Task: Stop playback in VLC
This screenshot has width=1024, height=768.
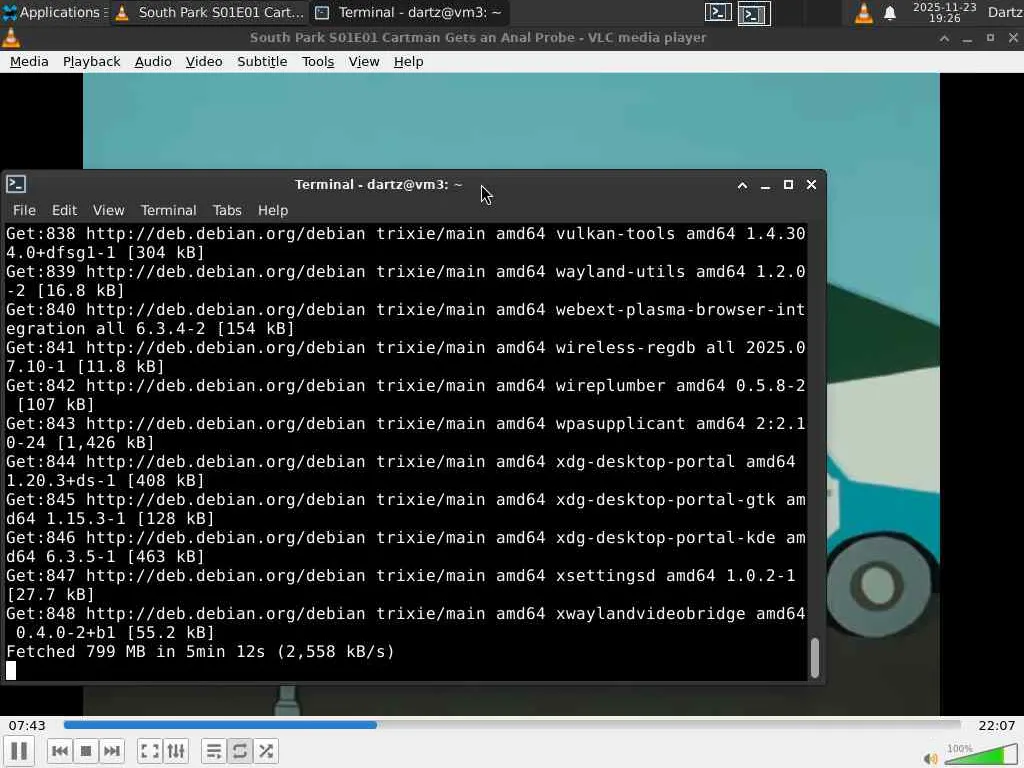Action: tap(86, 751)
